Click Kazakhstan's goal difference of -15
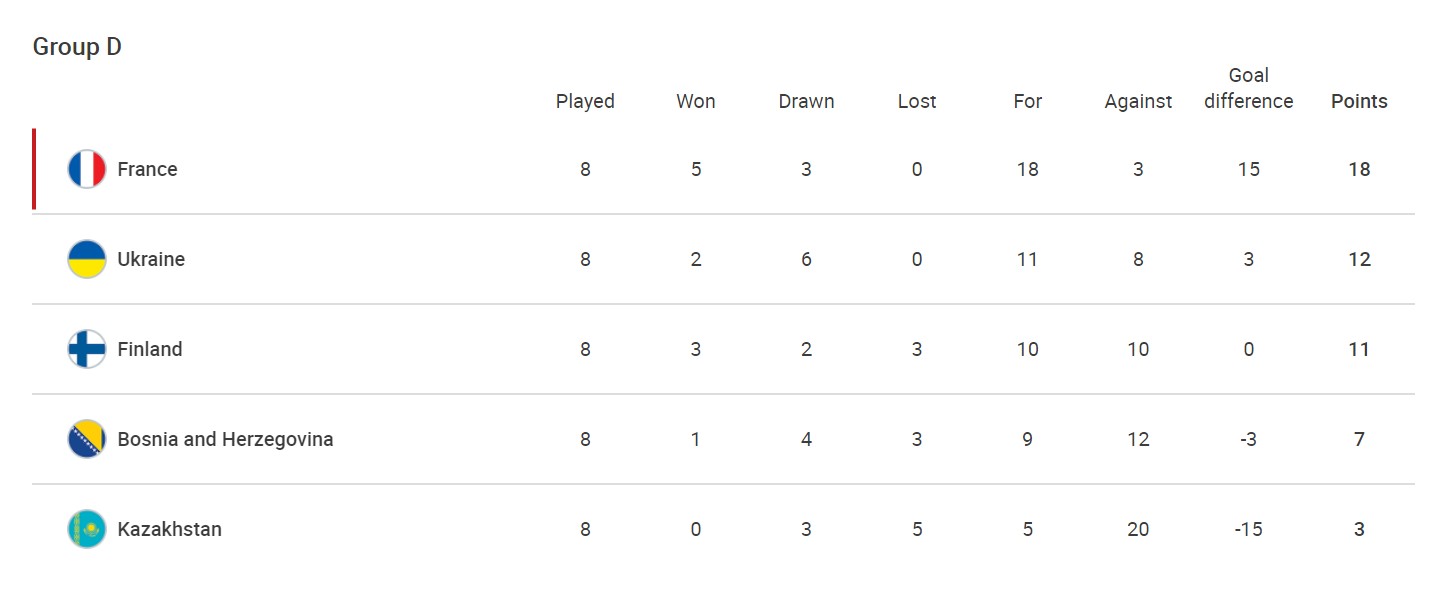This screenshot has height=591, width=1443. [x=1248, y=529]
